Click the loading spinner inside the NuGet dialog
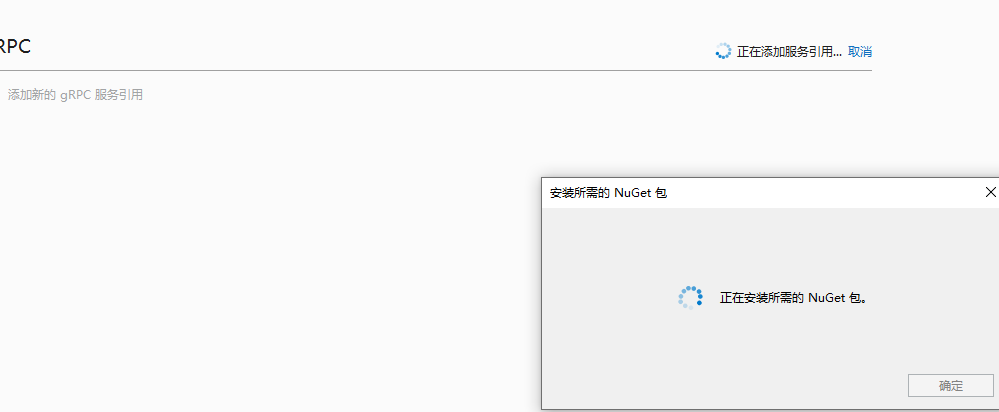Viewport: 999px width, 412px height. tap(690, 297)
